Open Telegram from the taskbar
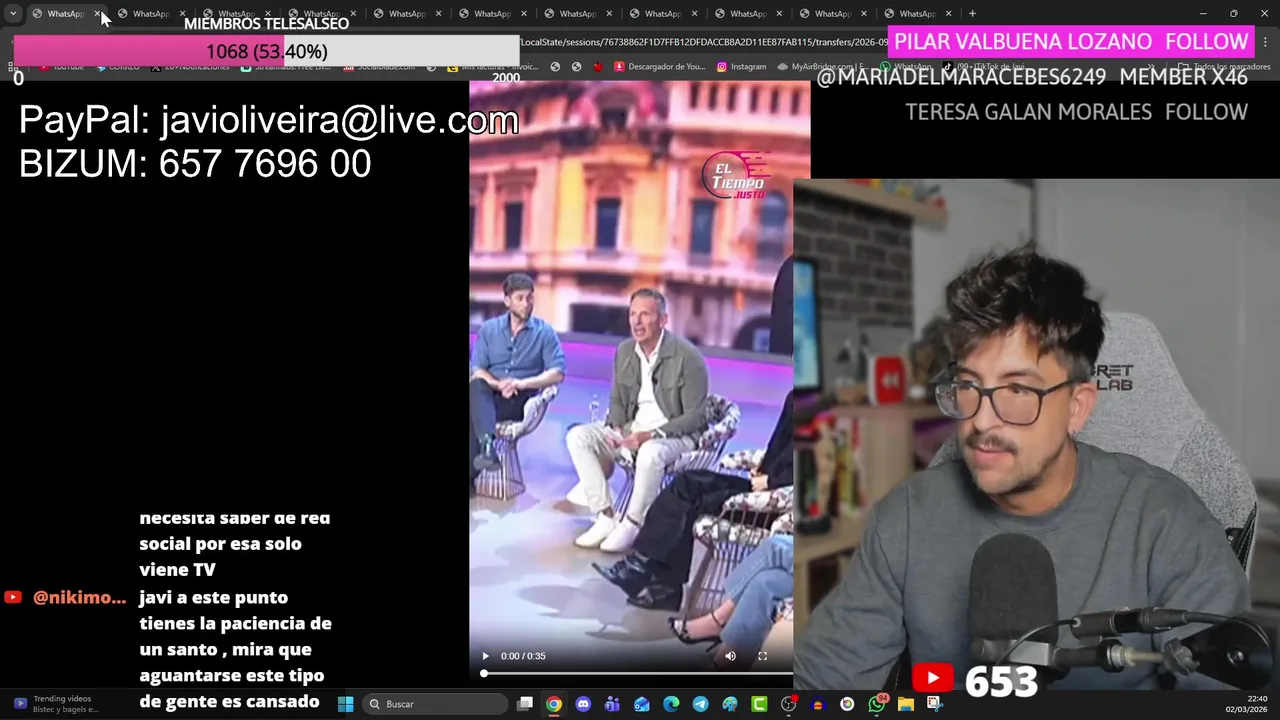Viewport: 1280px width, 720px height. point(700,704)
